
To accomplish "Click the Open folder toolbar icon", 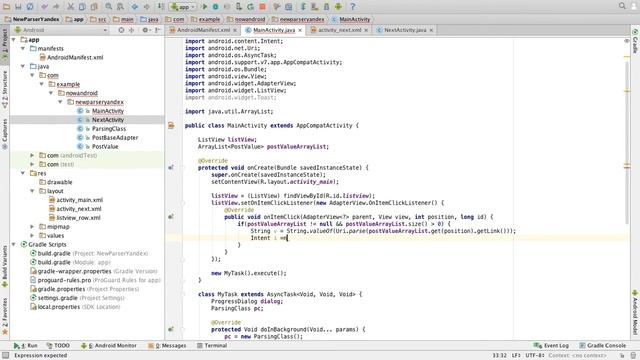I will 7,7.
